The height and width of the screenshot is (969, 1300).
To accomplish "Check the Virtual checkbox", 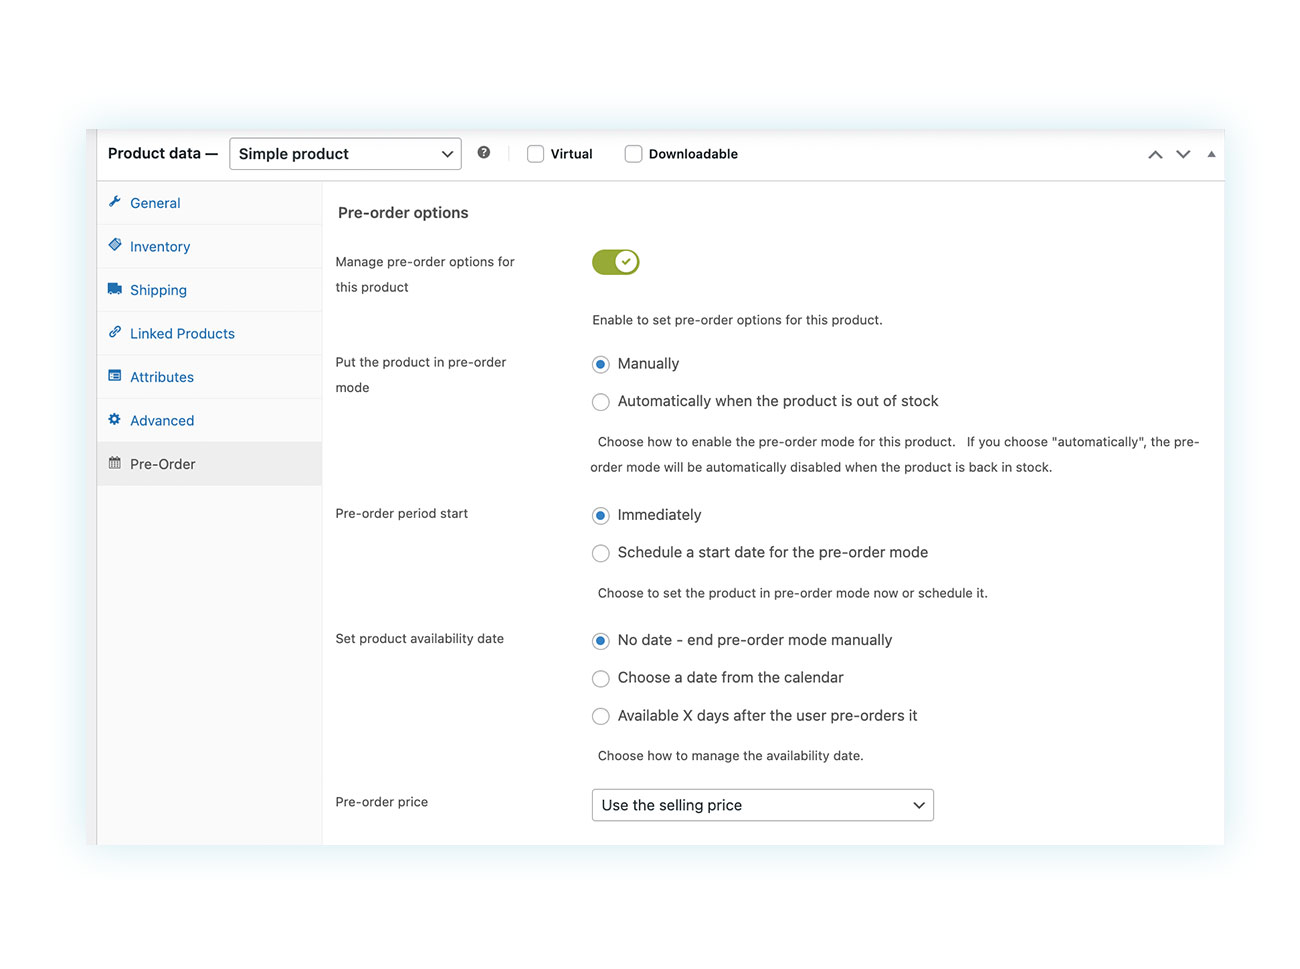I will click(x=535, y=153).
